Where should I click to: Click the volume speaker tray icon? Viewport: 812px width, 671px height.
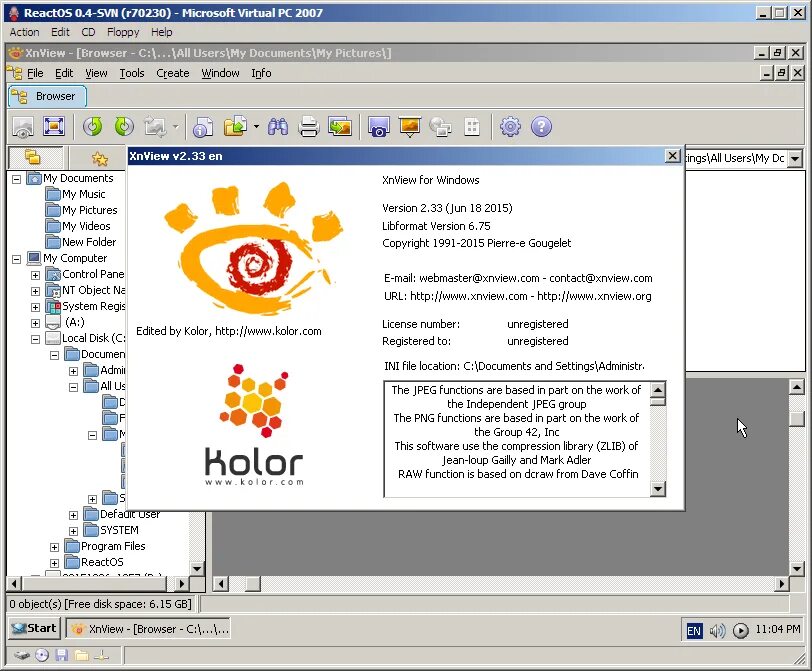(x=717, y=631)
